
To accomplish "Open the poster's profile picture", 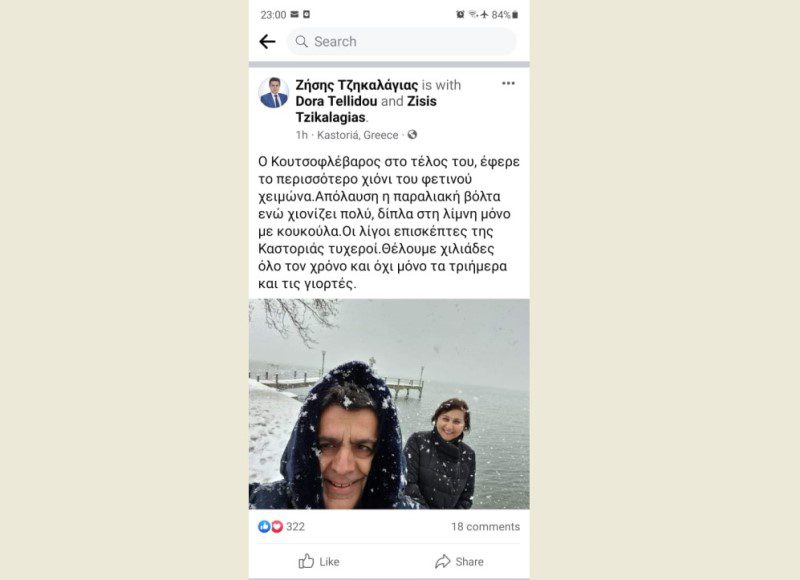I will click(x=273, y=93).
